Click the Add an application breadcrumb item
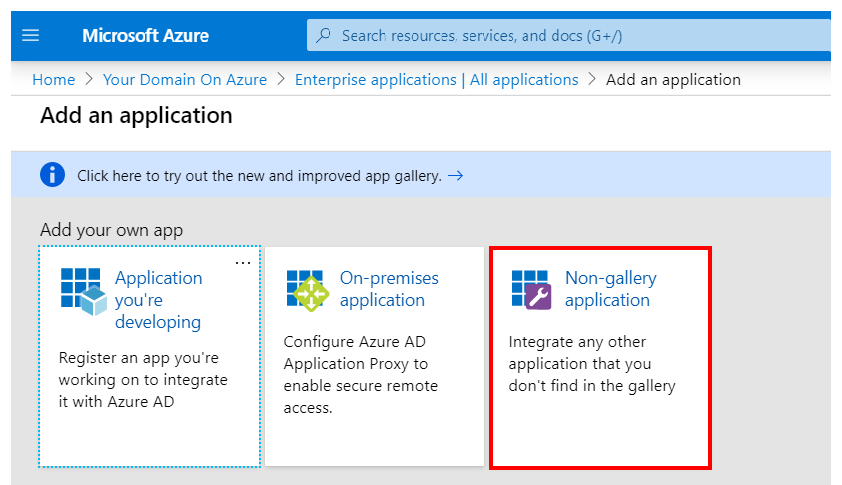Image resolution: width=842 pixels, height=485 pixels. click(x=673, y=79)
